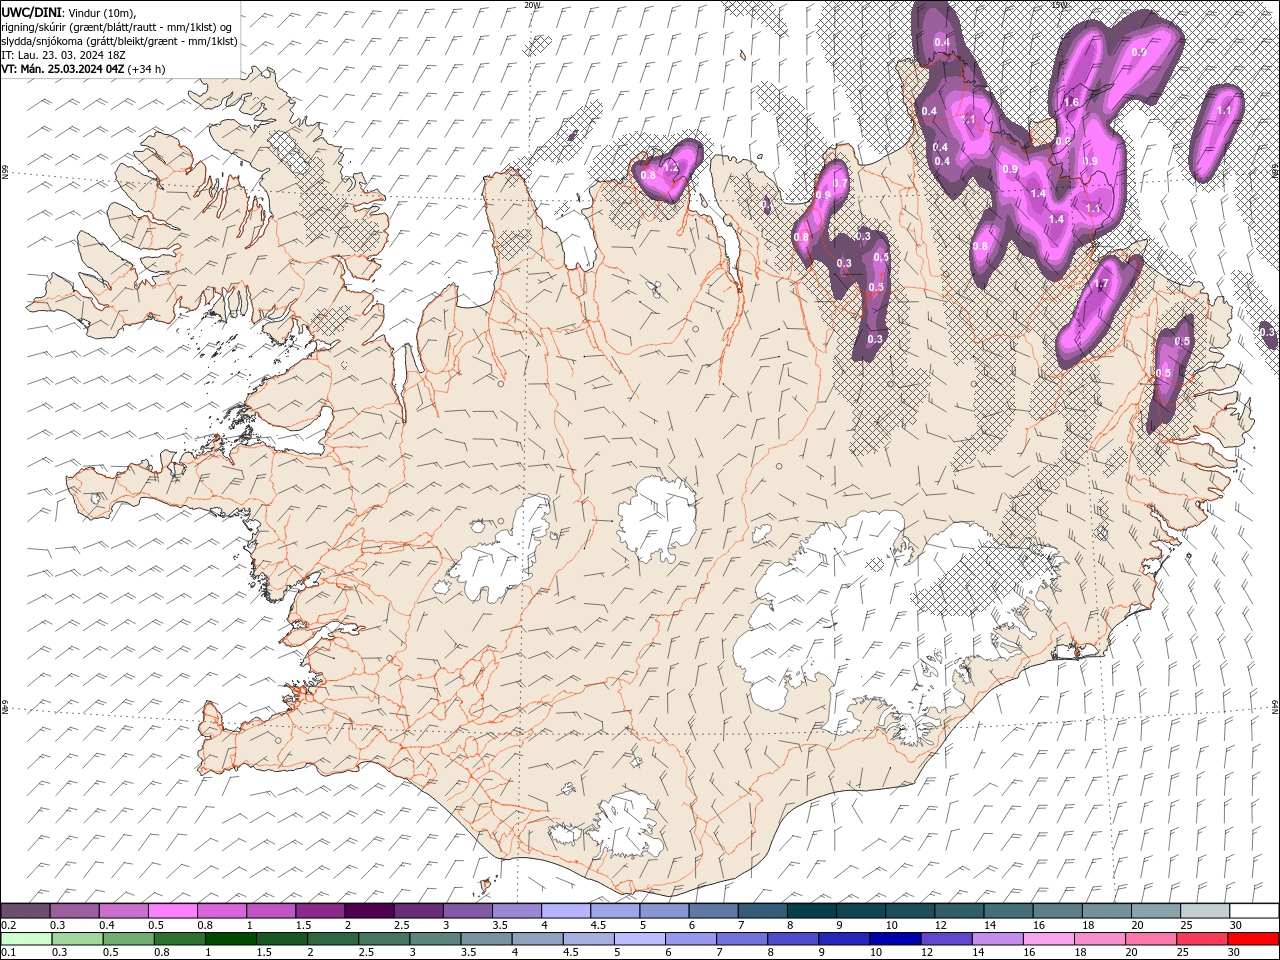The width and height of the screenshot is (1280, 960).
Task: Select the pink swatch labeled 16, lower row
Action: [x=1047, y=939]
